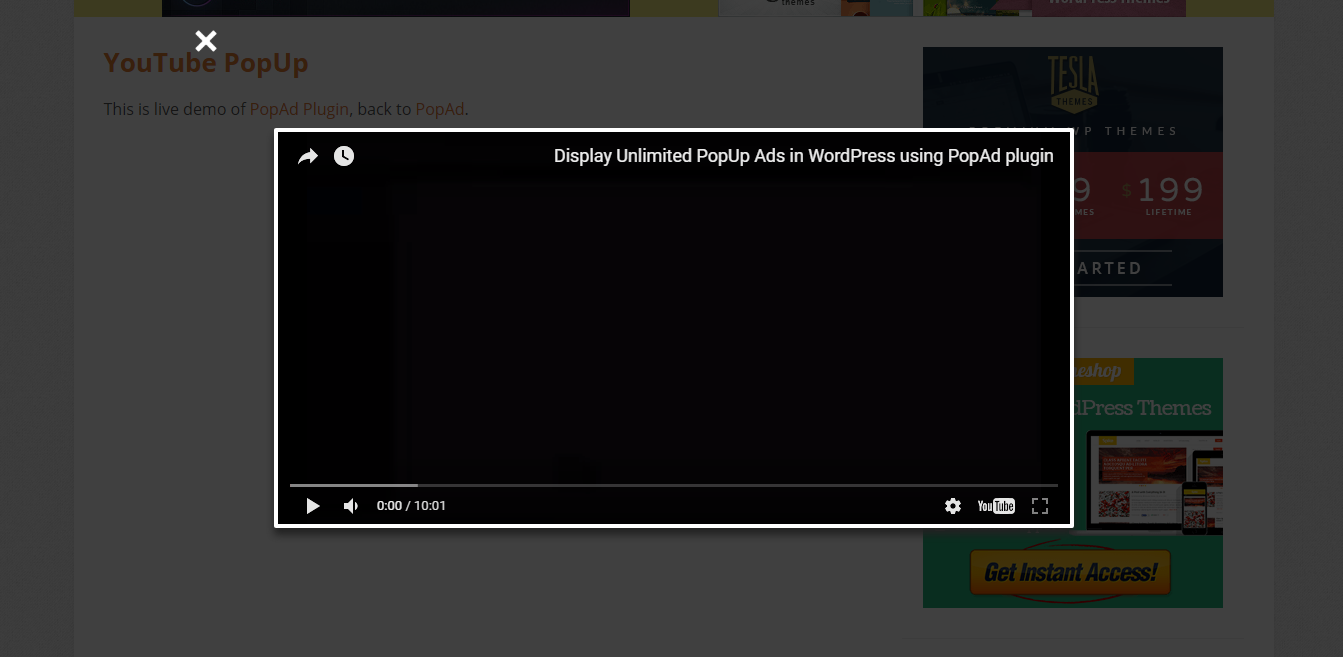
Task: Open the quality options via Settings gear
Action: 953,506
